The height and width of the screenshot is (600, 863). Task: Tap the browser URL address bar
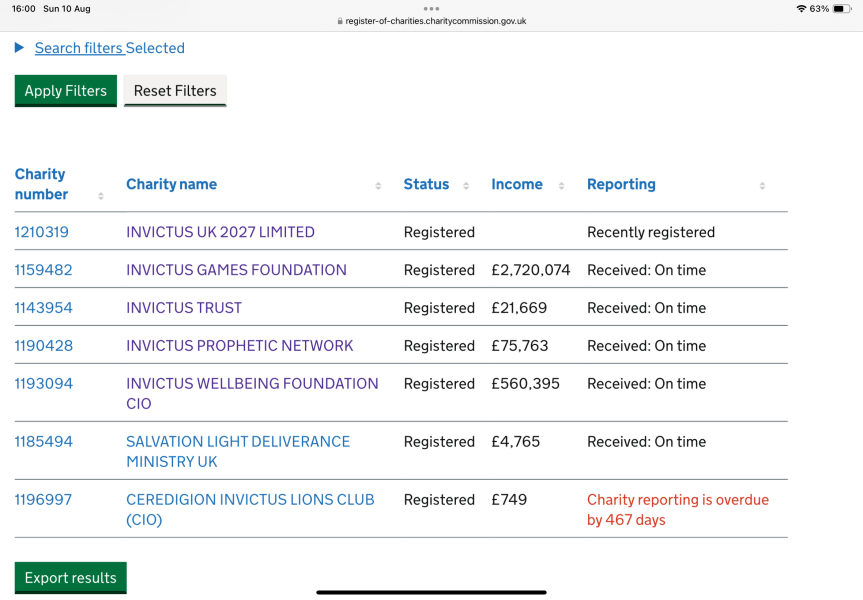[x=432, y=21]
